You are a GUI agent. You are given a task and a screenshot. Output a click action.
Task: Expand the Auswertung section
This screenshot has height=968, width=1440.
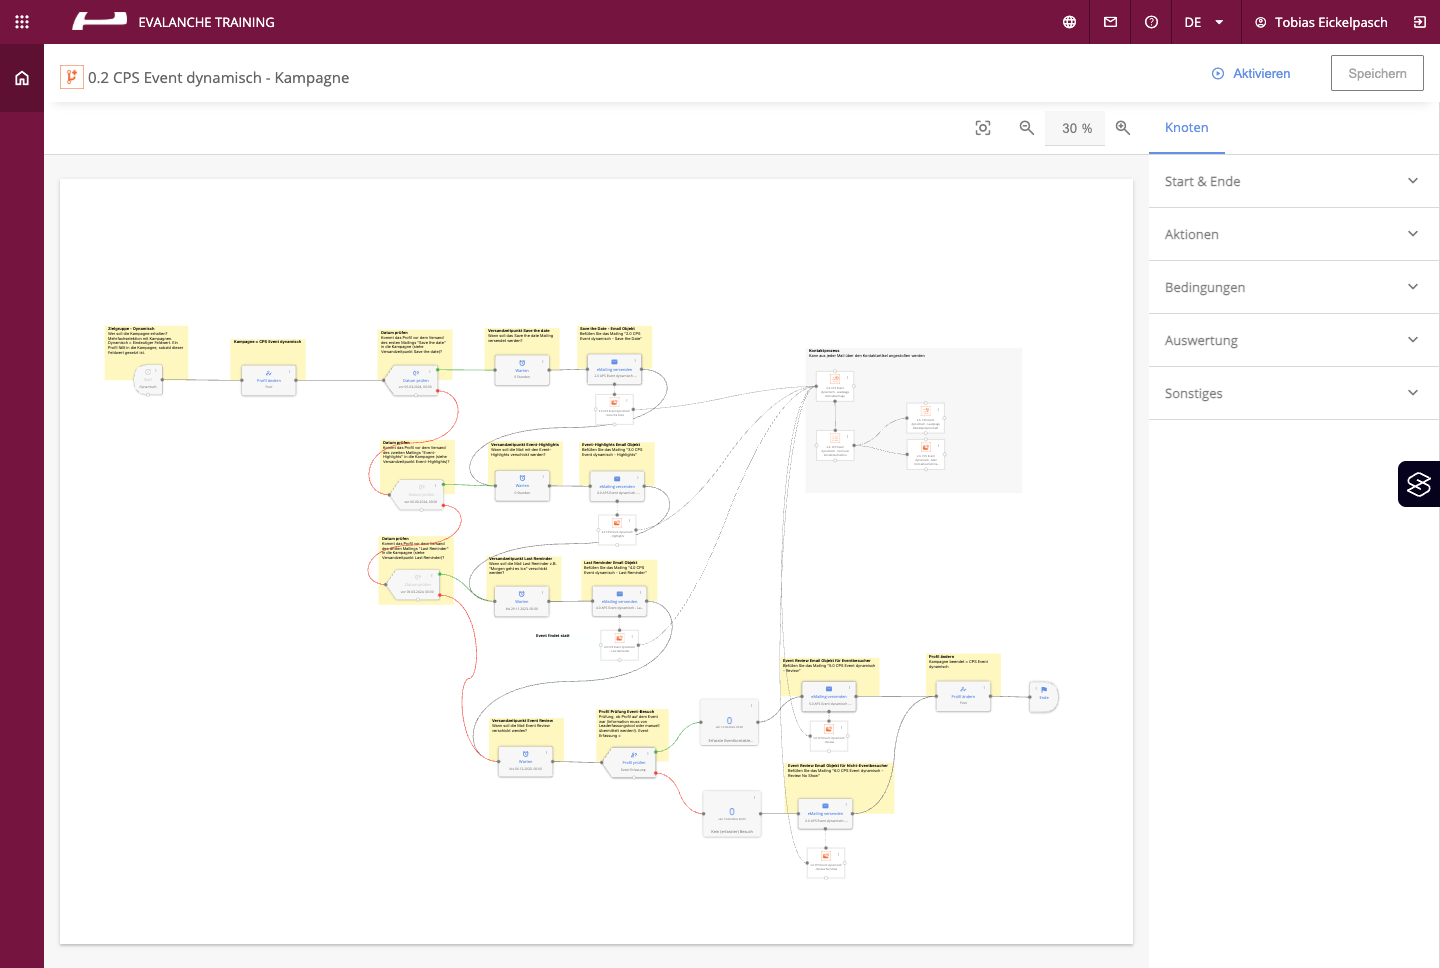pyautogui.click(x=1293, y=340)
